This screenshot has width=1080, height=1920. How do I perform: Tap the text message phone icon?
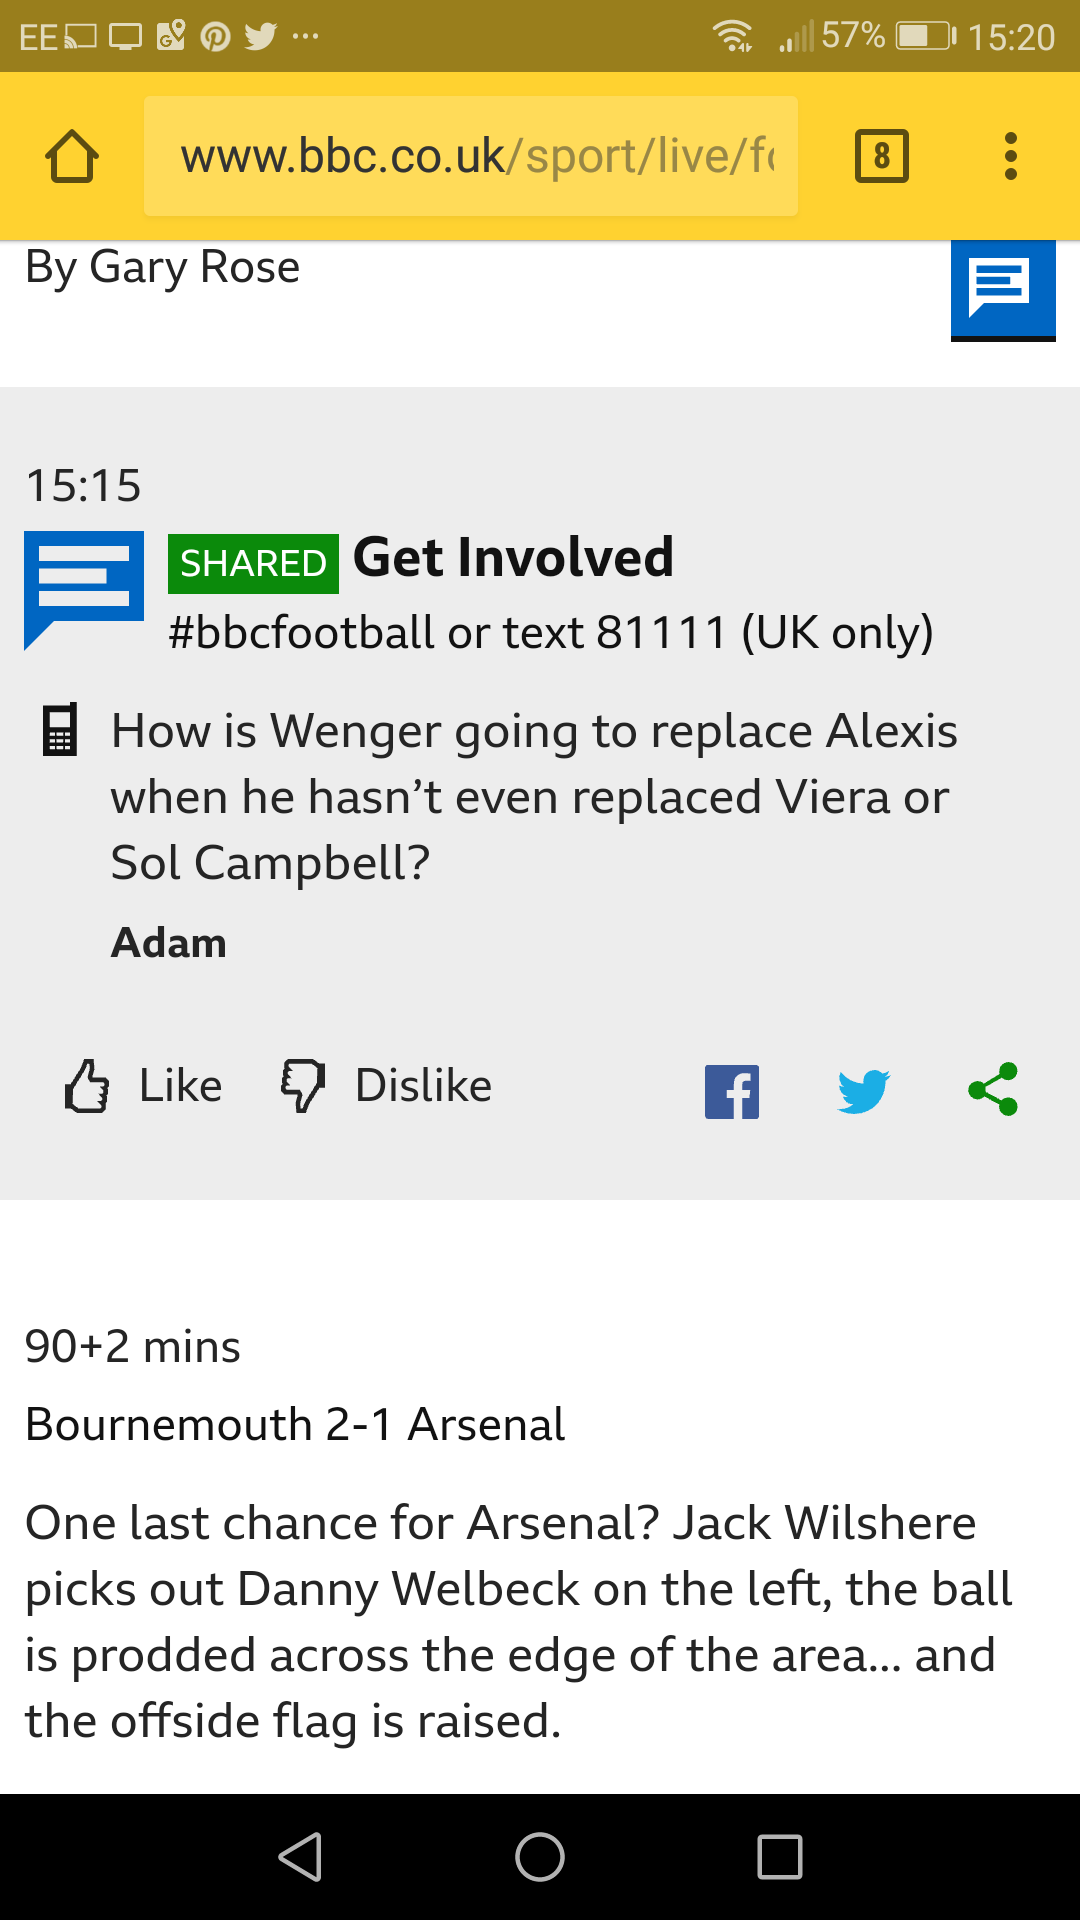click(60, 731)
